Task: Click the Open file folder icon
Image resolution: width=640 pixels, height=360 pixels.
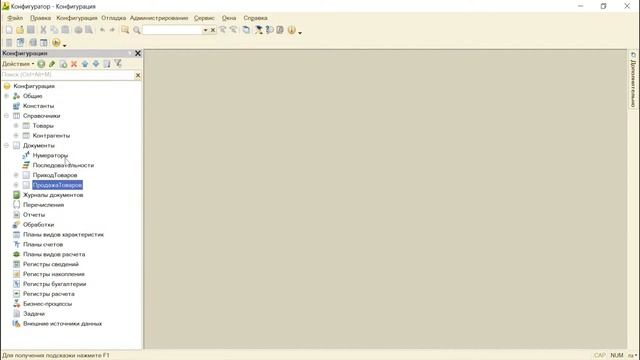Action: 20,30
